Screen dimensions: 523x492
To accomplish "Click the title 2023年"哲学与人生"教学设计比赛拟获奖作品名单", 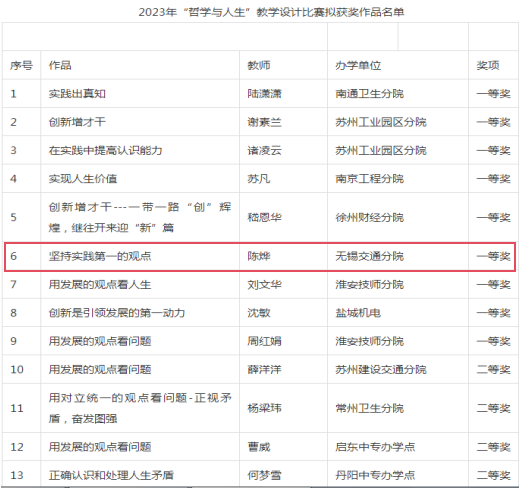I will (x=271, y=12).
